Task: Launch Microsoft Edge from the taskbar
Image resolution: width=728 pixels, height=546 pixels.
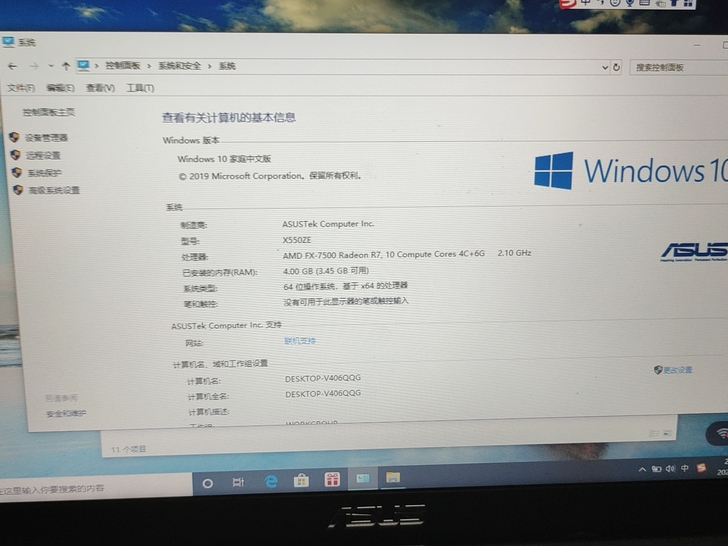Action: coord(270,481)
